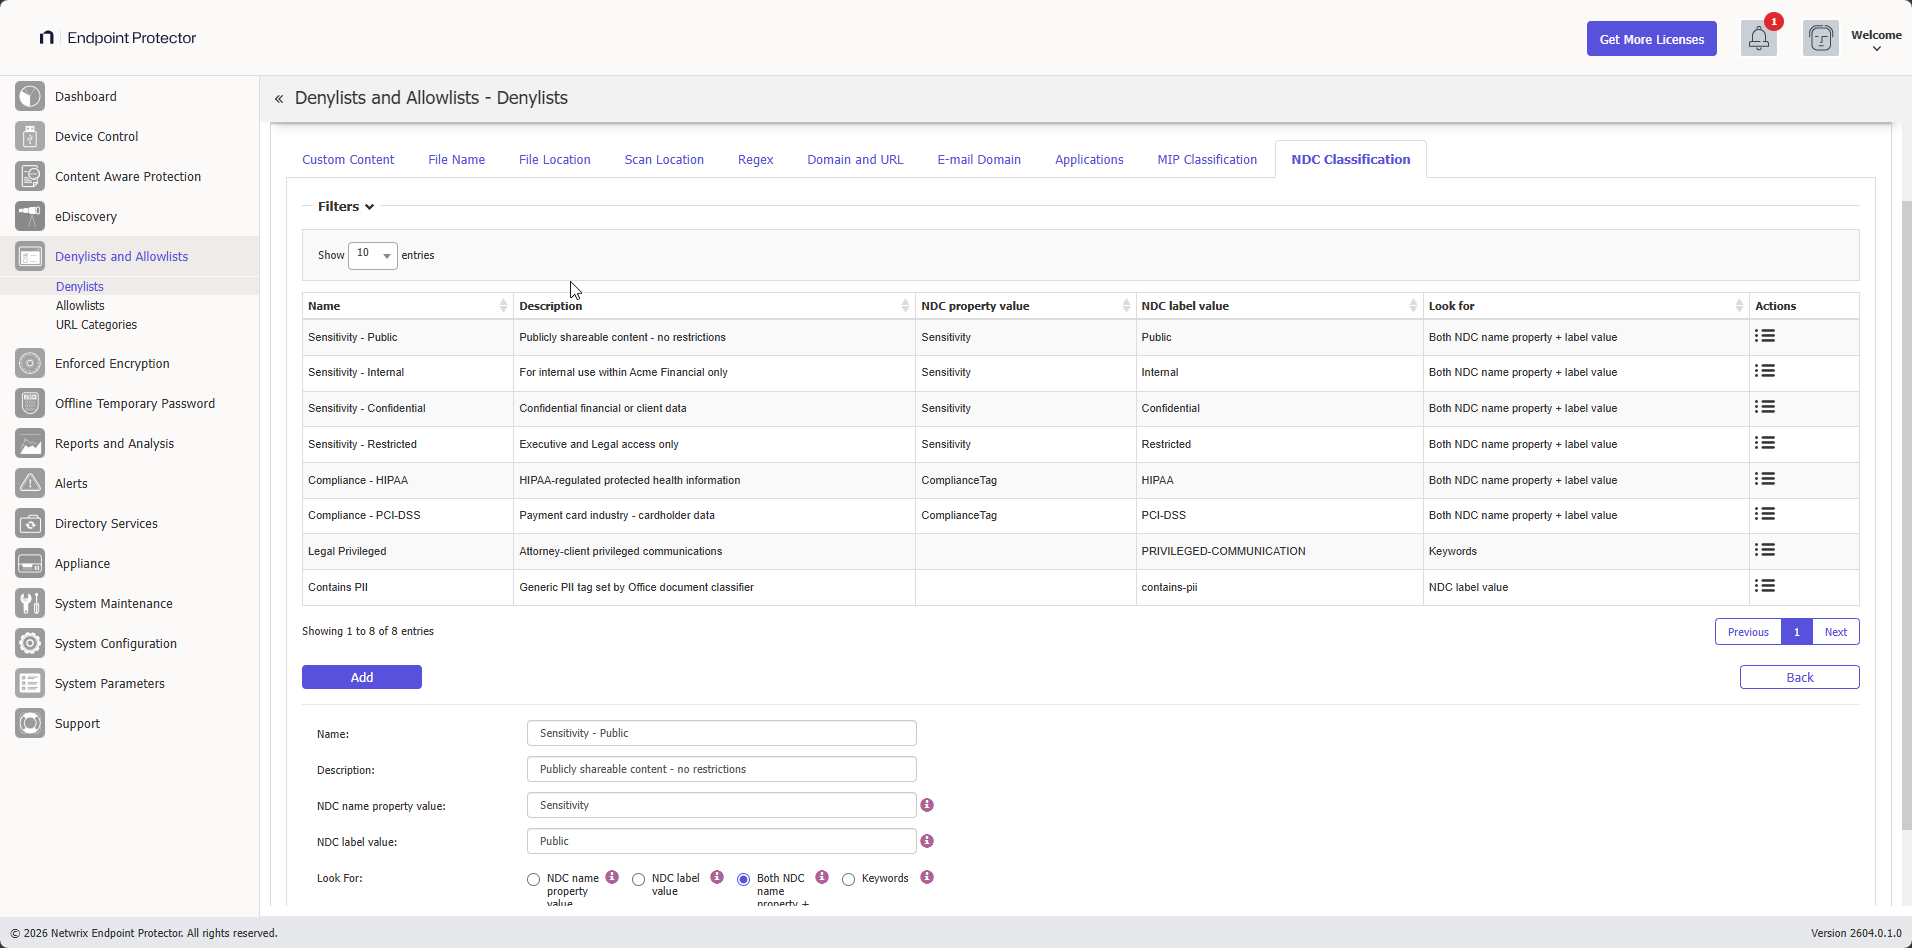Sort by NDC property value column
This screenshot has width=1912, height=948.
click(1025, 306)
